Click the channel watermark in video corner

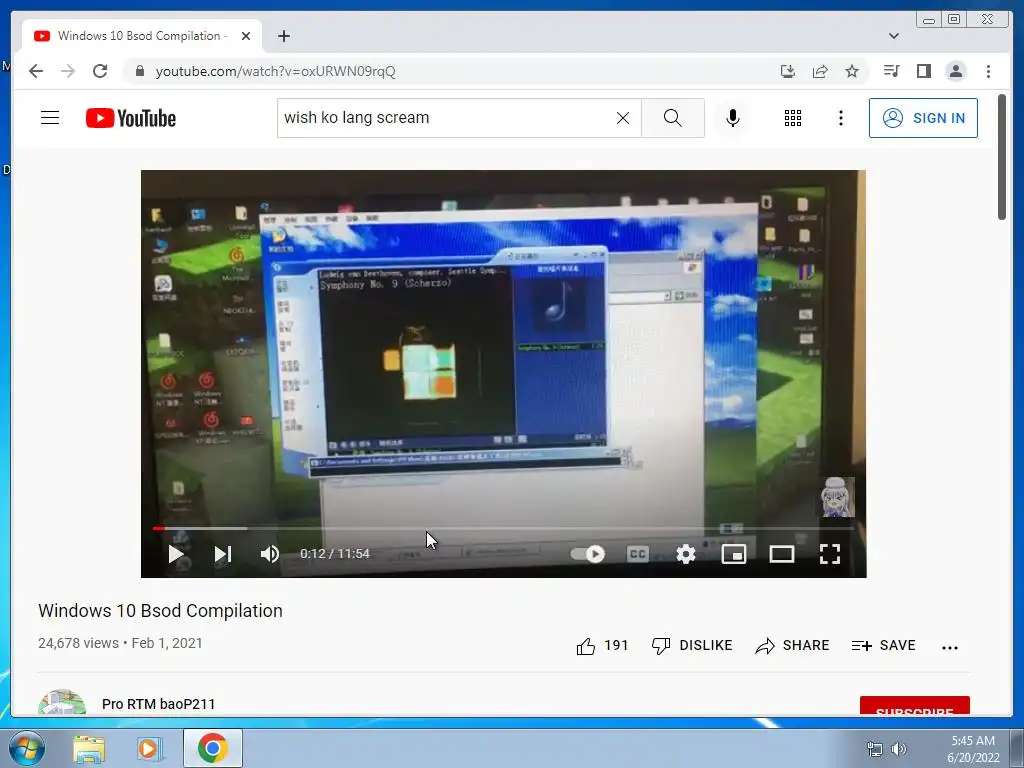(837, 497)
